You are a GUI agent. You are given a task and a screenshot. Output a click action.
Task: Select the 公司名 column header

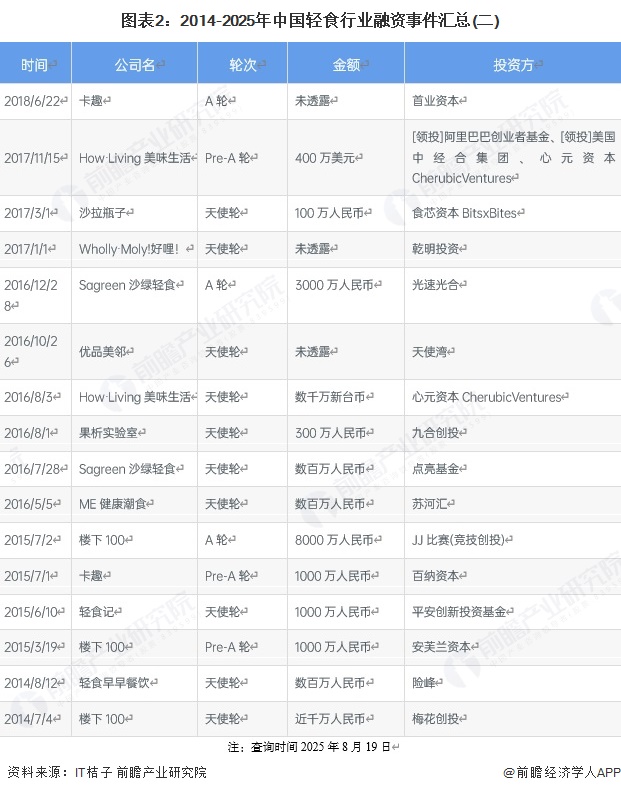(x=135, y=64)
